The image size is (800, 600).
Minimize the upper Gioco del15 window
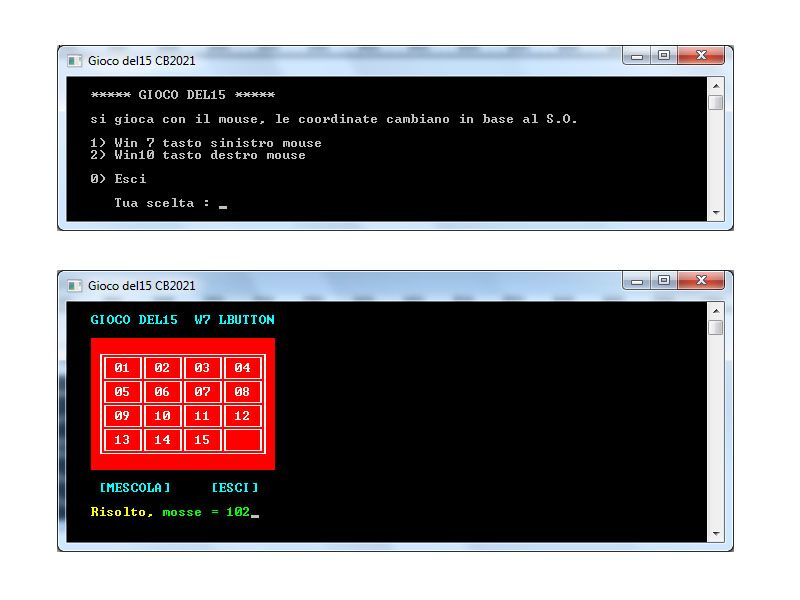pos(637,56)
